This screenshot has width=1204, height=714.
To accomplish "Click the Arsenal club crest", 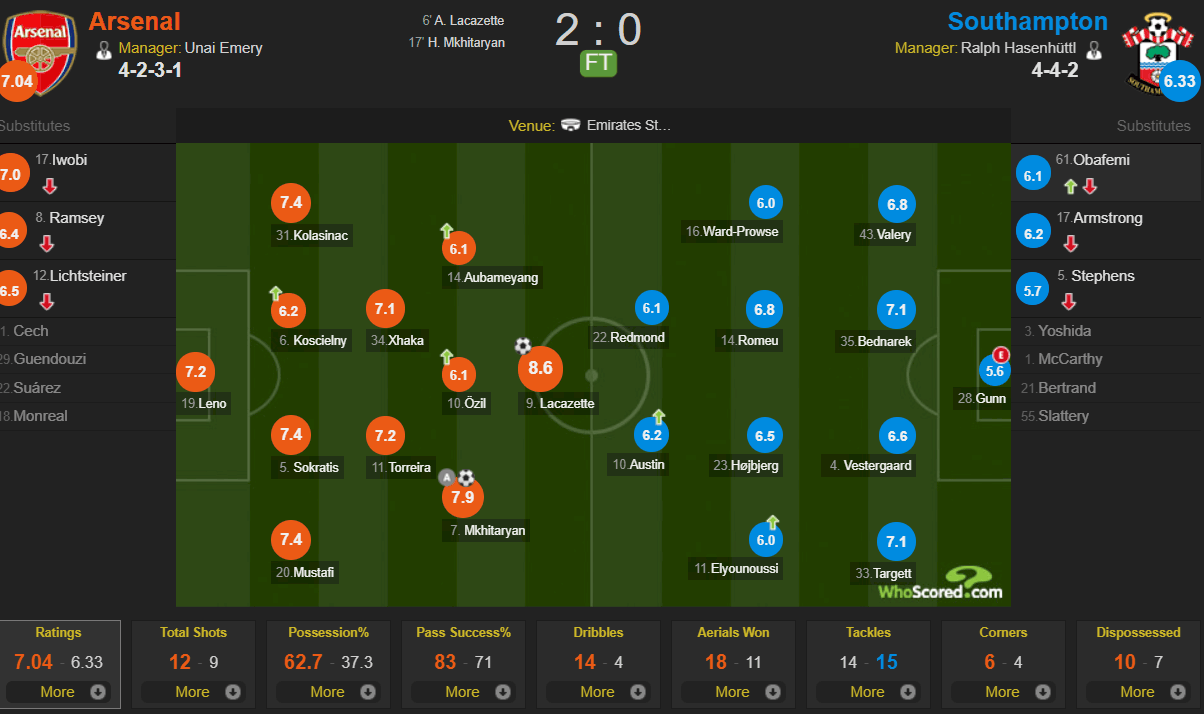I will coord(40,48).
